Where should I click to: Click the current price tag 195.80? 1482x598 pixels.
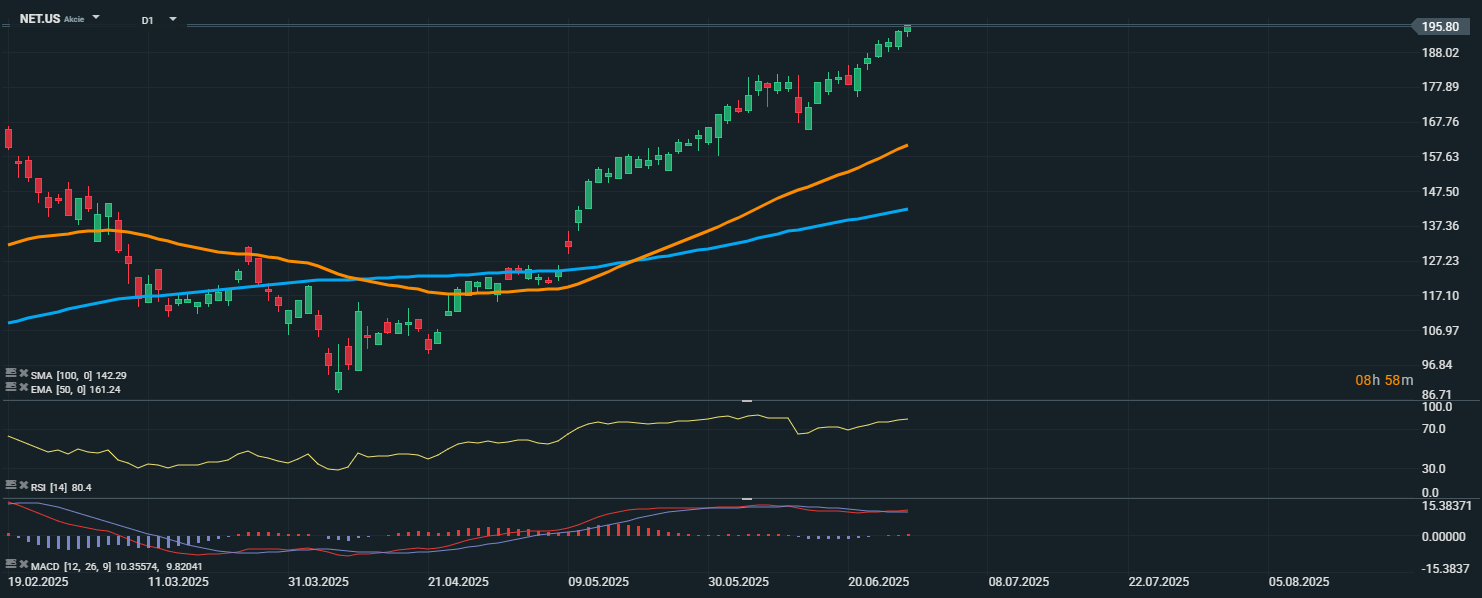tap(1441, 27)
